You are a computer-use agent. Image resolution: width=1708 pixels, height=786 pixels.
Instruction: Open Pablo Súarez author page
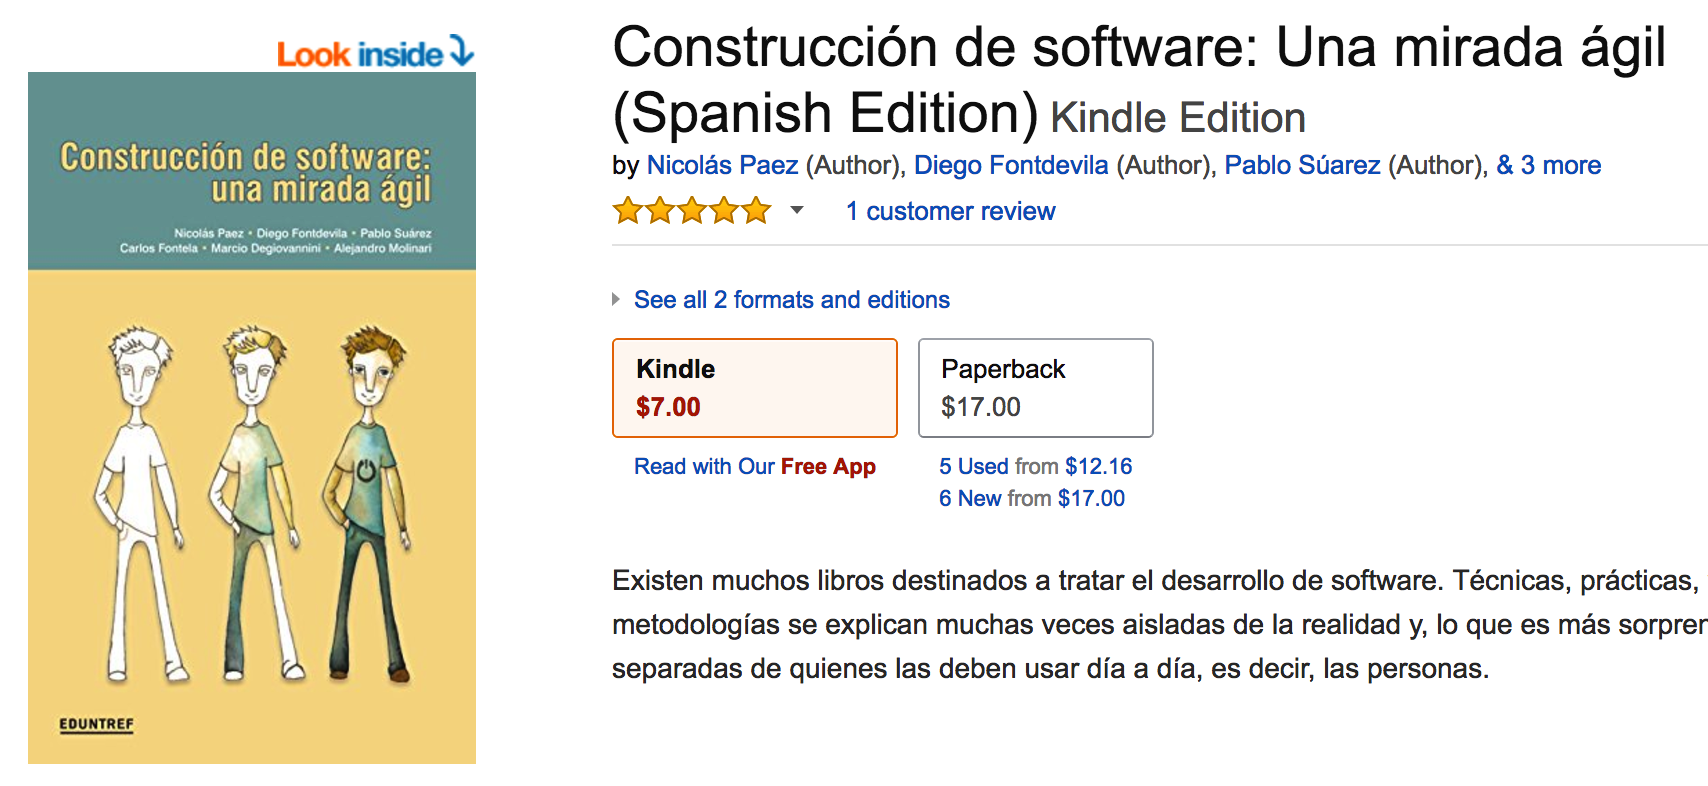1302,165
